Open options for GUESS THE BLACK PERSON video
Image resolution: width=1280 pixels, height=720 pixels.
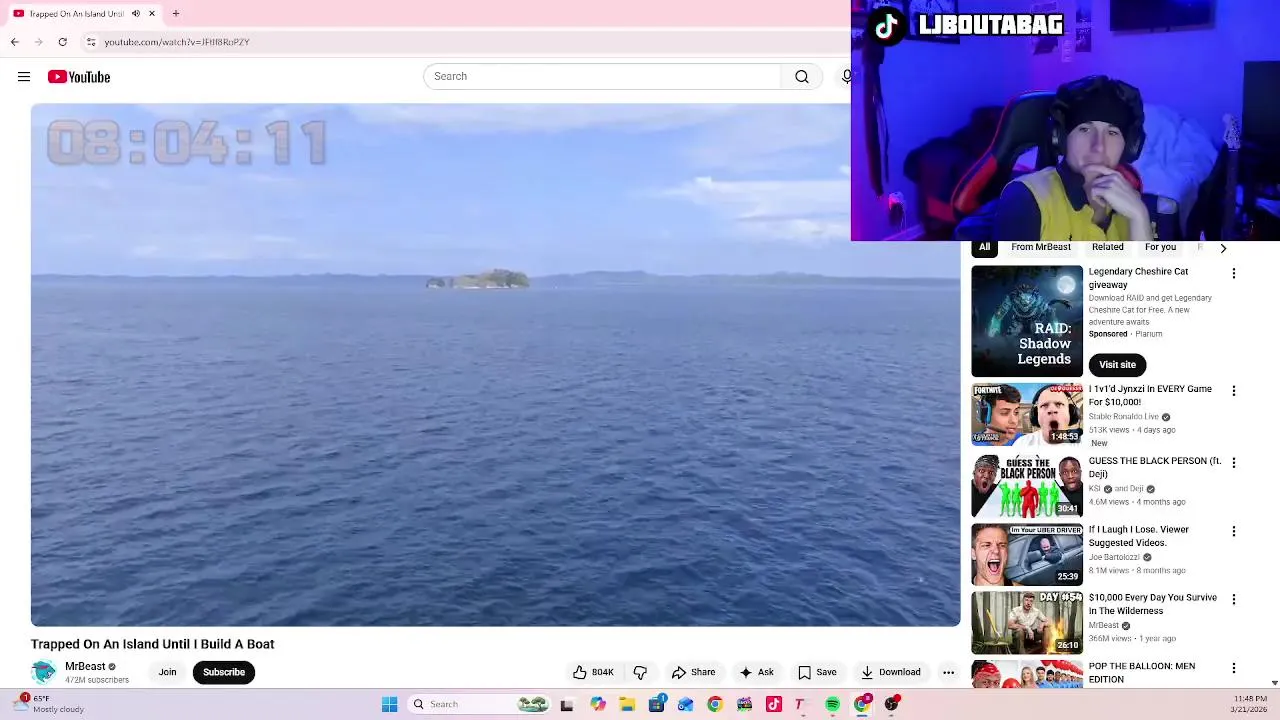pyautogui.click(x=1233, y=463)
